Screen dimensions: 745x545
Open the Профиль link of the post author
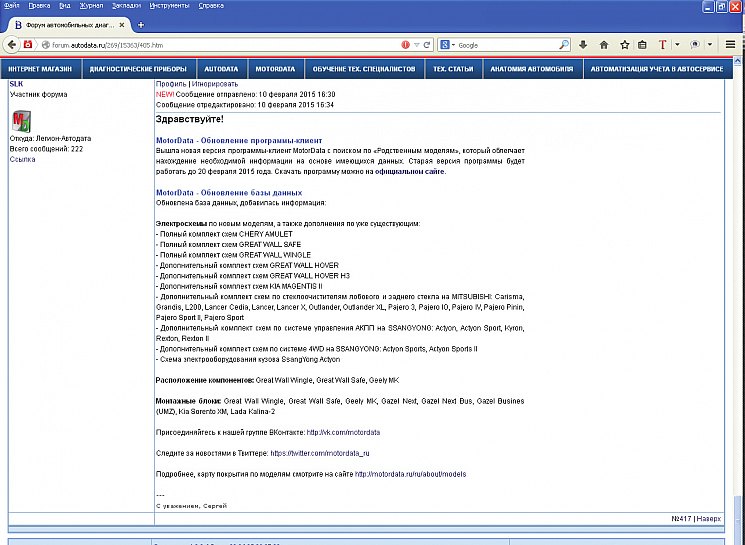coord(171,84)
